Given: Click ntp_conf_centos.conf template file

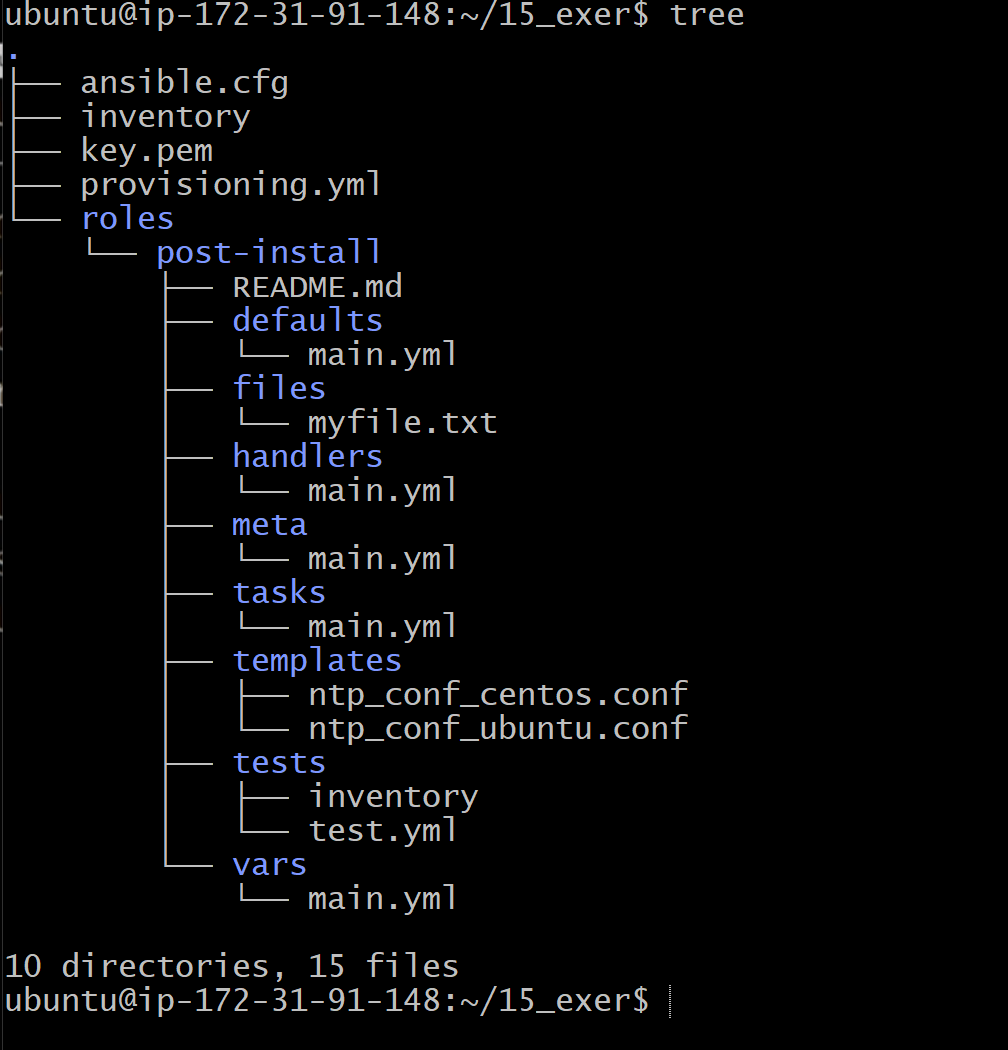Looking at the screenshot, I should pos(498,695).
